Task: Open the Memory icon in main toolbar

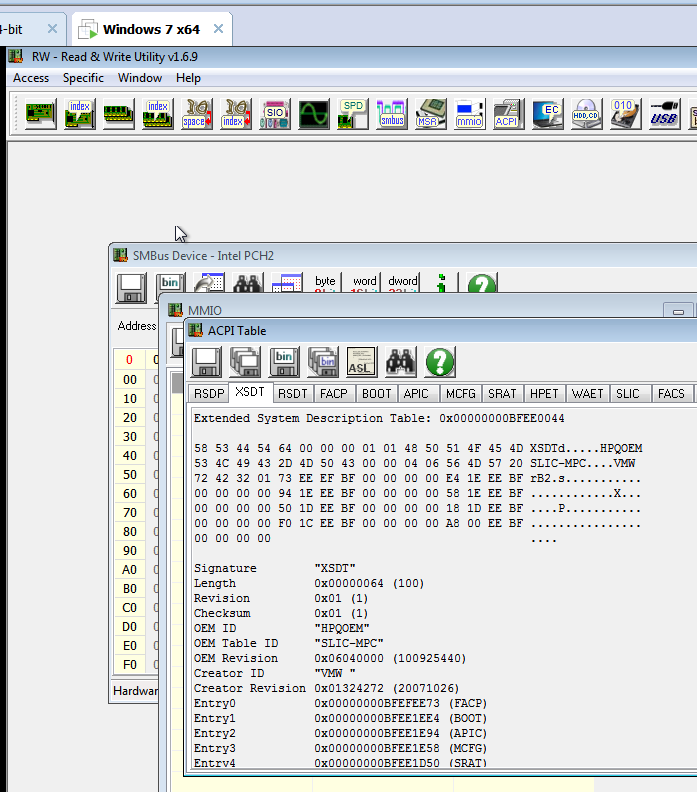Action: [119, 114]
